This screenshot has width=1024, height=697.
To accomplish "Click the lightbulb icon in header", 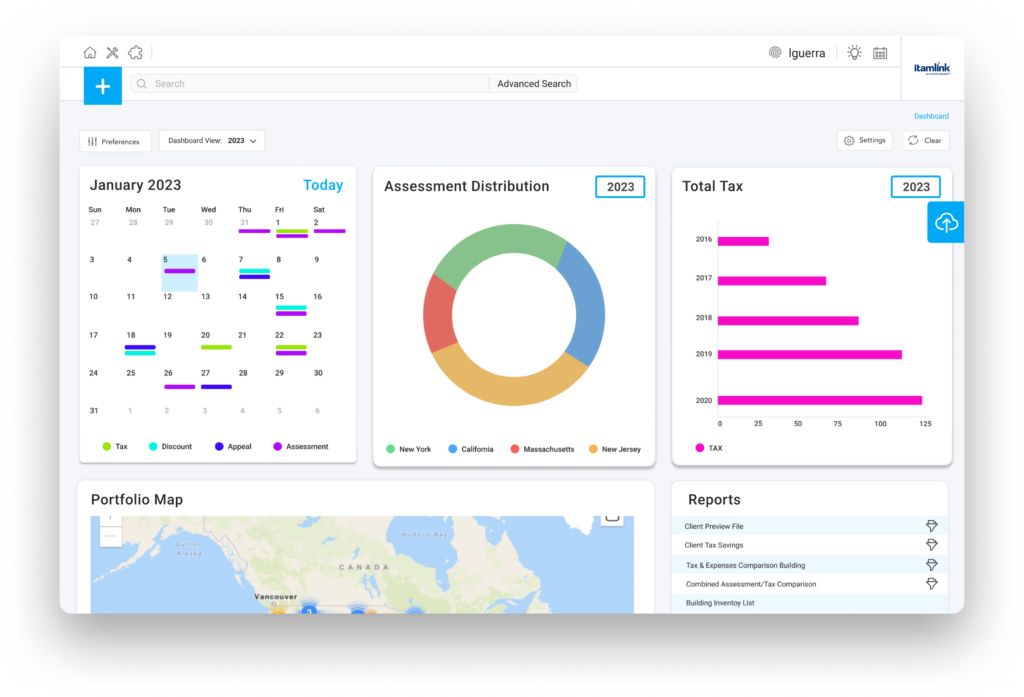I will pos(854,53).
